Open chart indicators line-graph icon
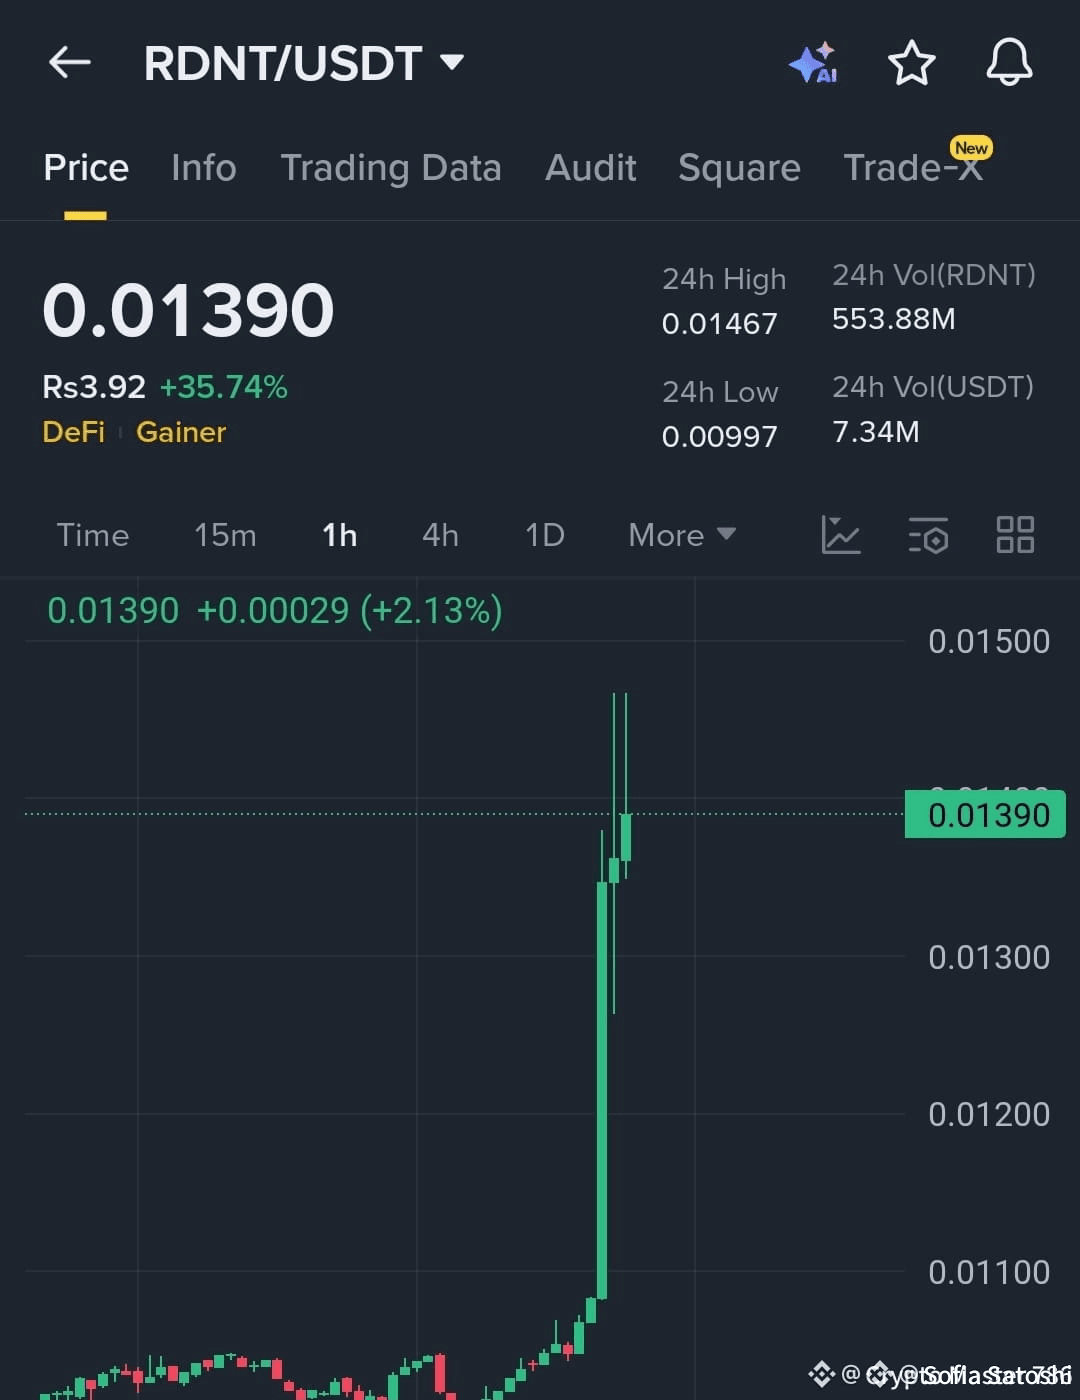Screen dimensions: 1080x1400 click(x=840, y=535)
